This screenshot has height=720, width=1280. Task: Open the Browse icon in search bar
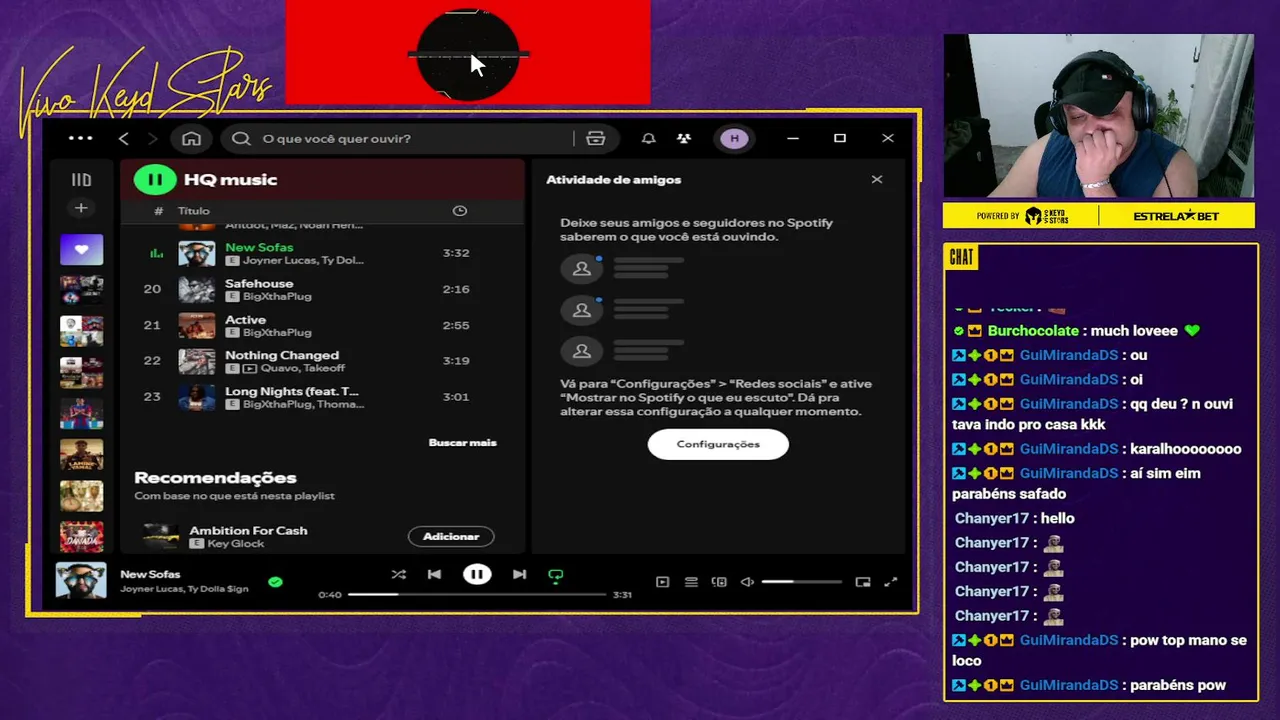tap(596, 138)
